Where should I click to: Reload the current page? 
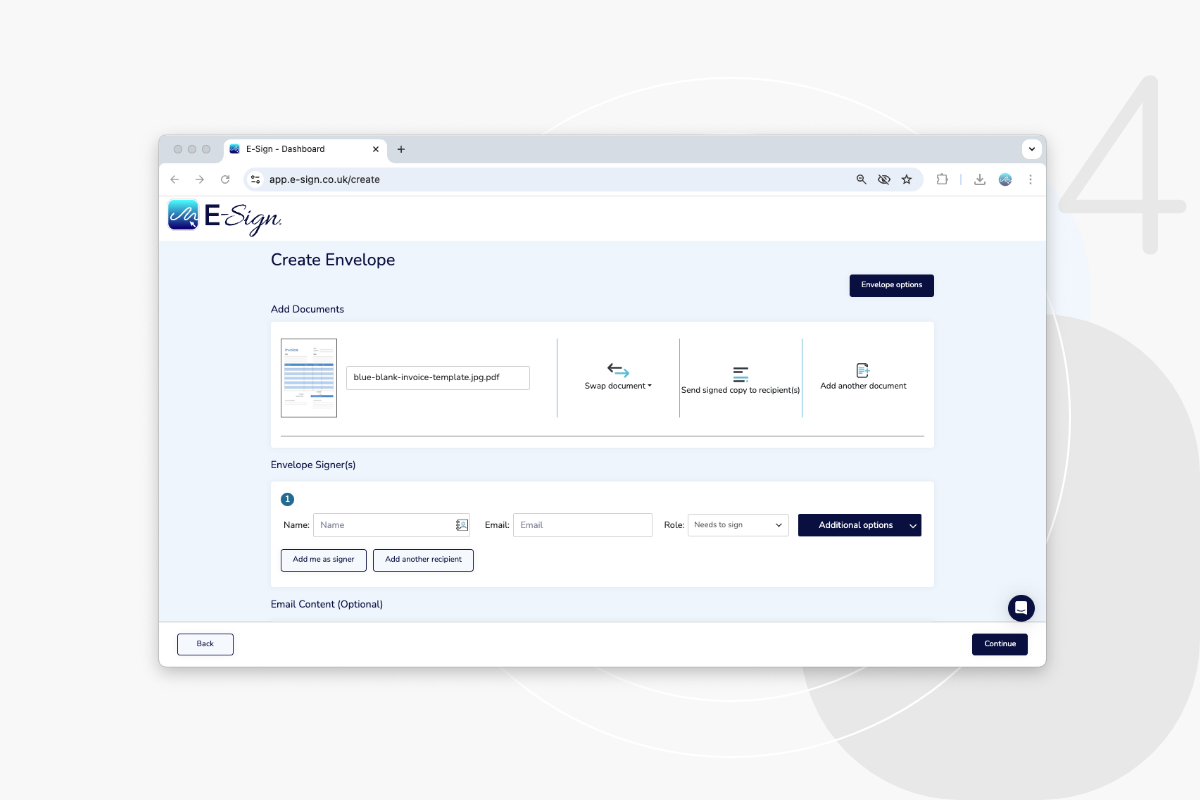pos(225,179)
